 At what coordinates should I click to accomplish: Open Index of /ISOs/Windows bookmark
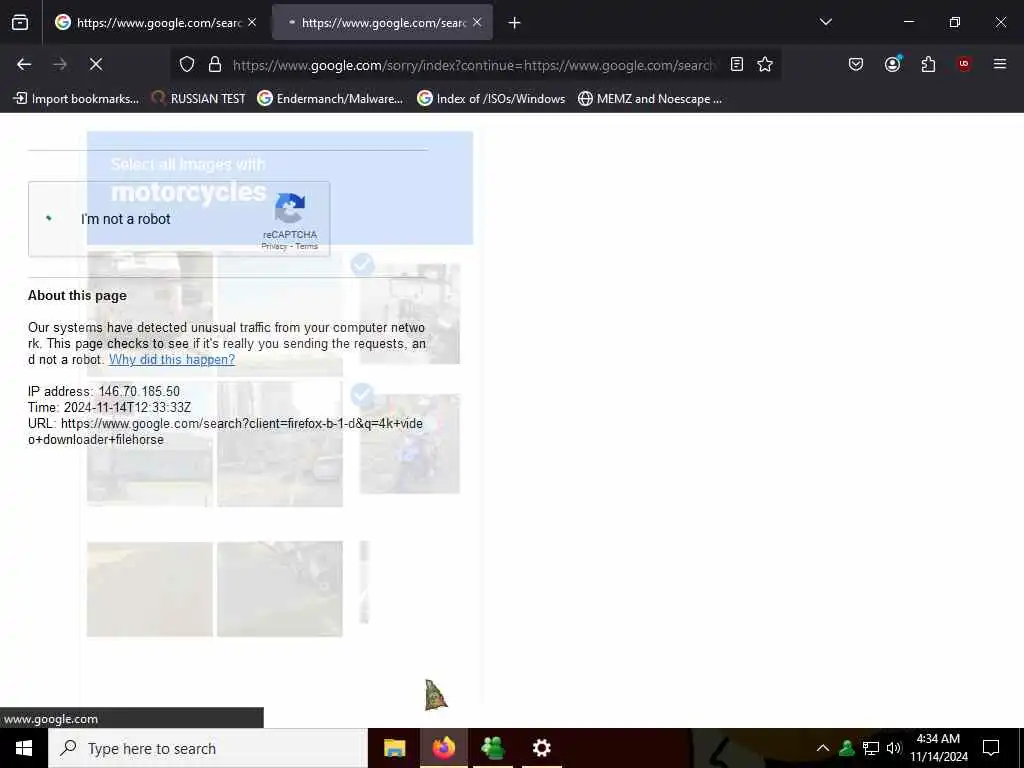click(491, 99)
